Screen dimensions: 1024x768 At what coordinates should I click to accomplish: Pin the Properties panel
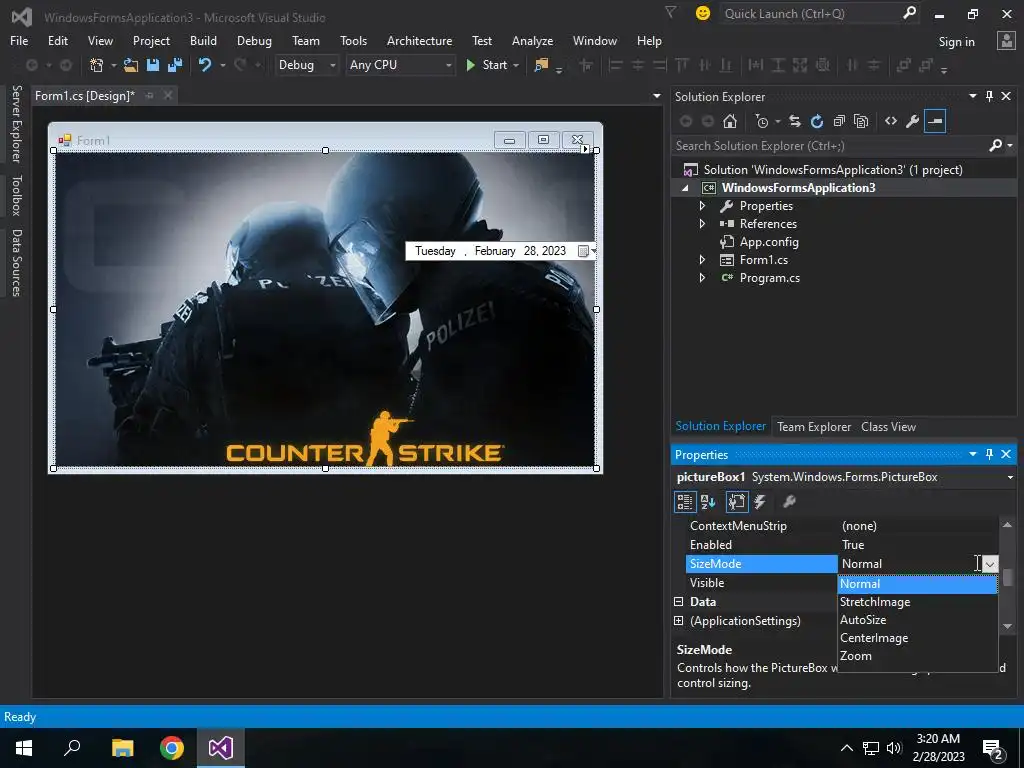(x=989, y=454)
